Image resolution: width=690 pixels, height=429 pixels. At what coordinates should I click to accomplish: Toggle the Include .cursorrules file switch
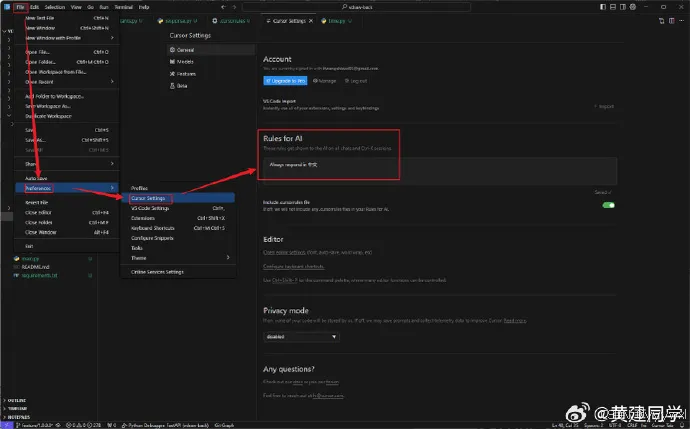(608, 205)
